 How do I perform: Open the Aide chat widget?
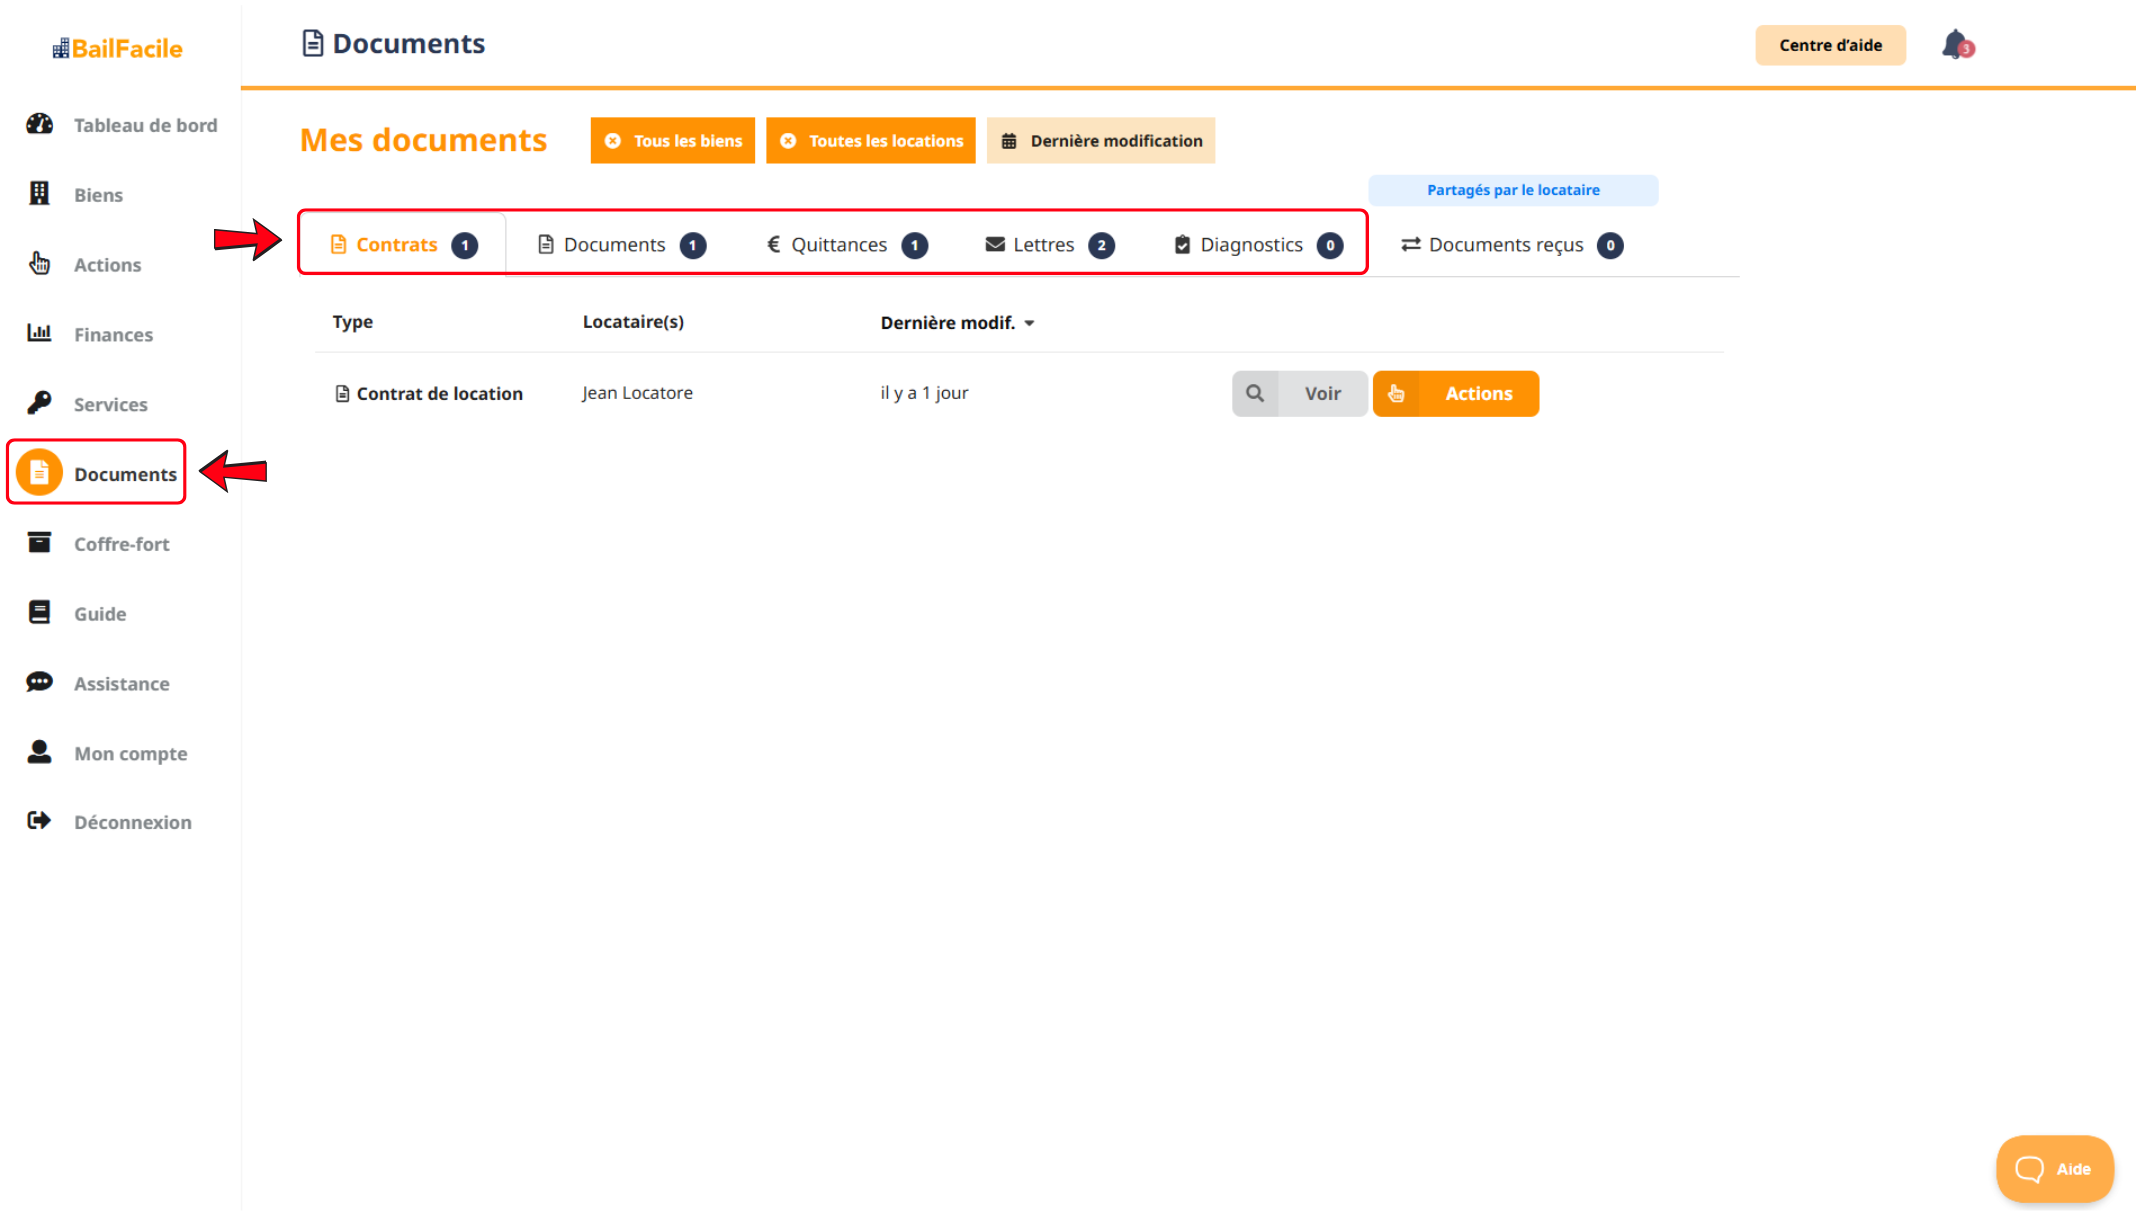[x=2055, y=1169]
